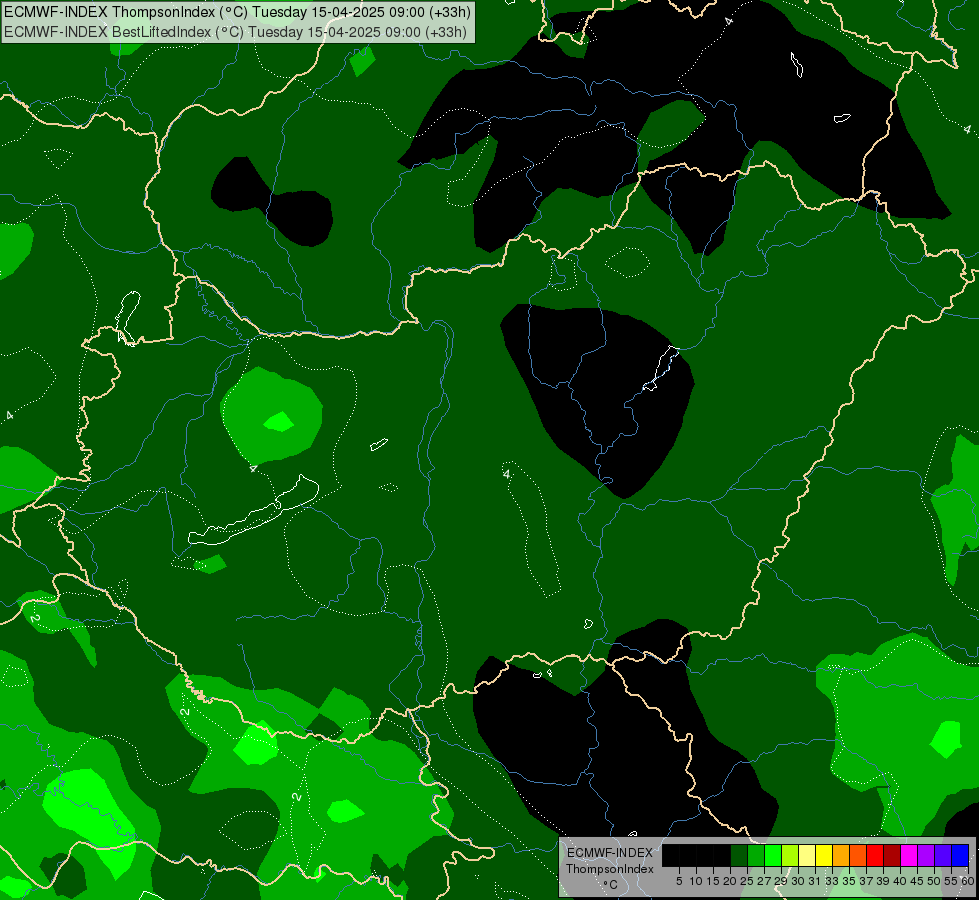The width and height of the screenshot is (979, 900).
Task: Click the yellow 31–33 legend swatch
Action: click(824, 855)
